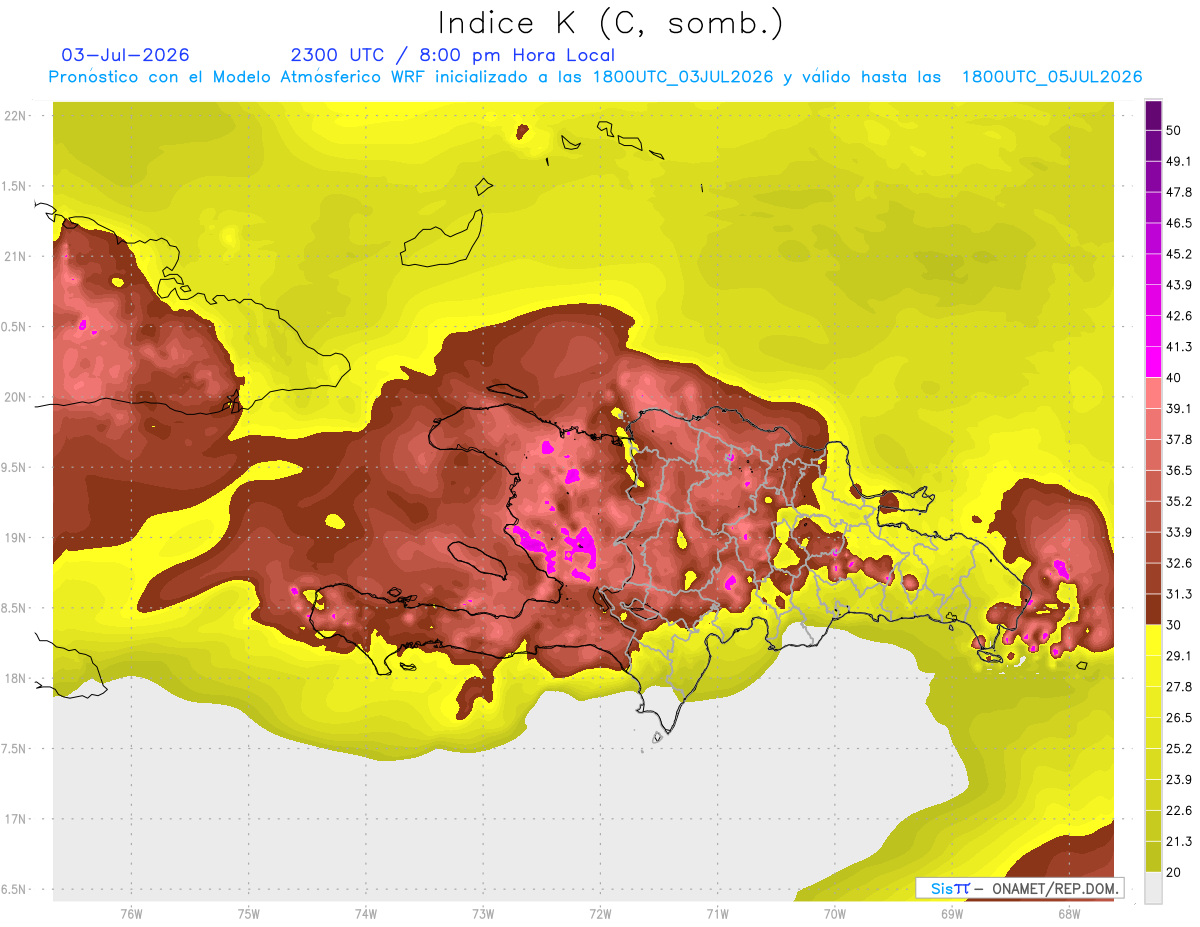Click the '31.3' colorbar value
This screenshot has width=1200, height=927.
coord(1181,594)
